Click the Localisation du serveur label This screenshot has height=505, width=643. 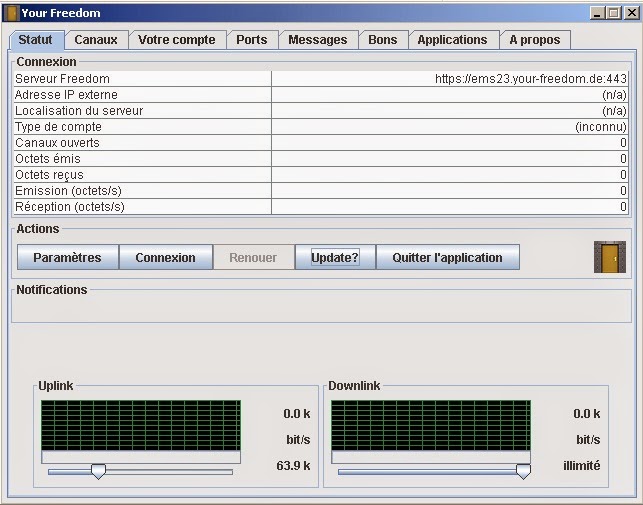click(x=79, y=111)
